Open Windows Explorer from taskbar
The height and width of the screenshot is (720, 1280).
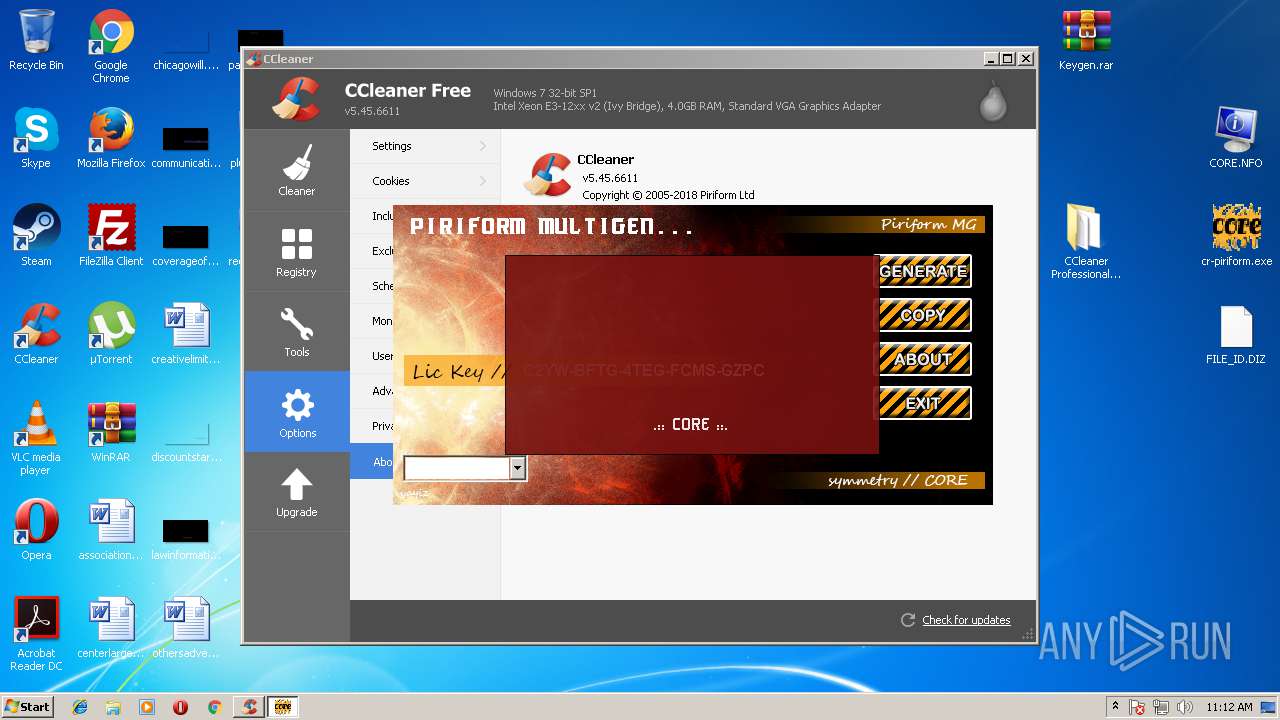click(113, 707)
